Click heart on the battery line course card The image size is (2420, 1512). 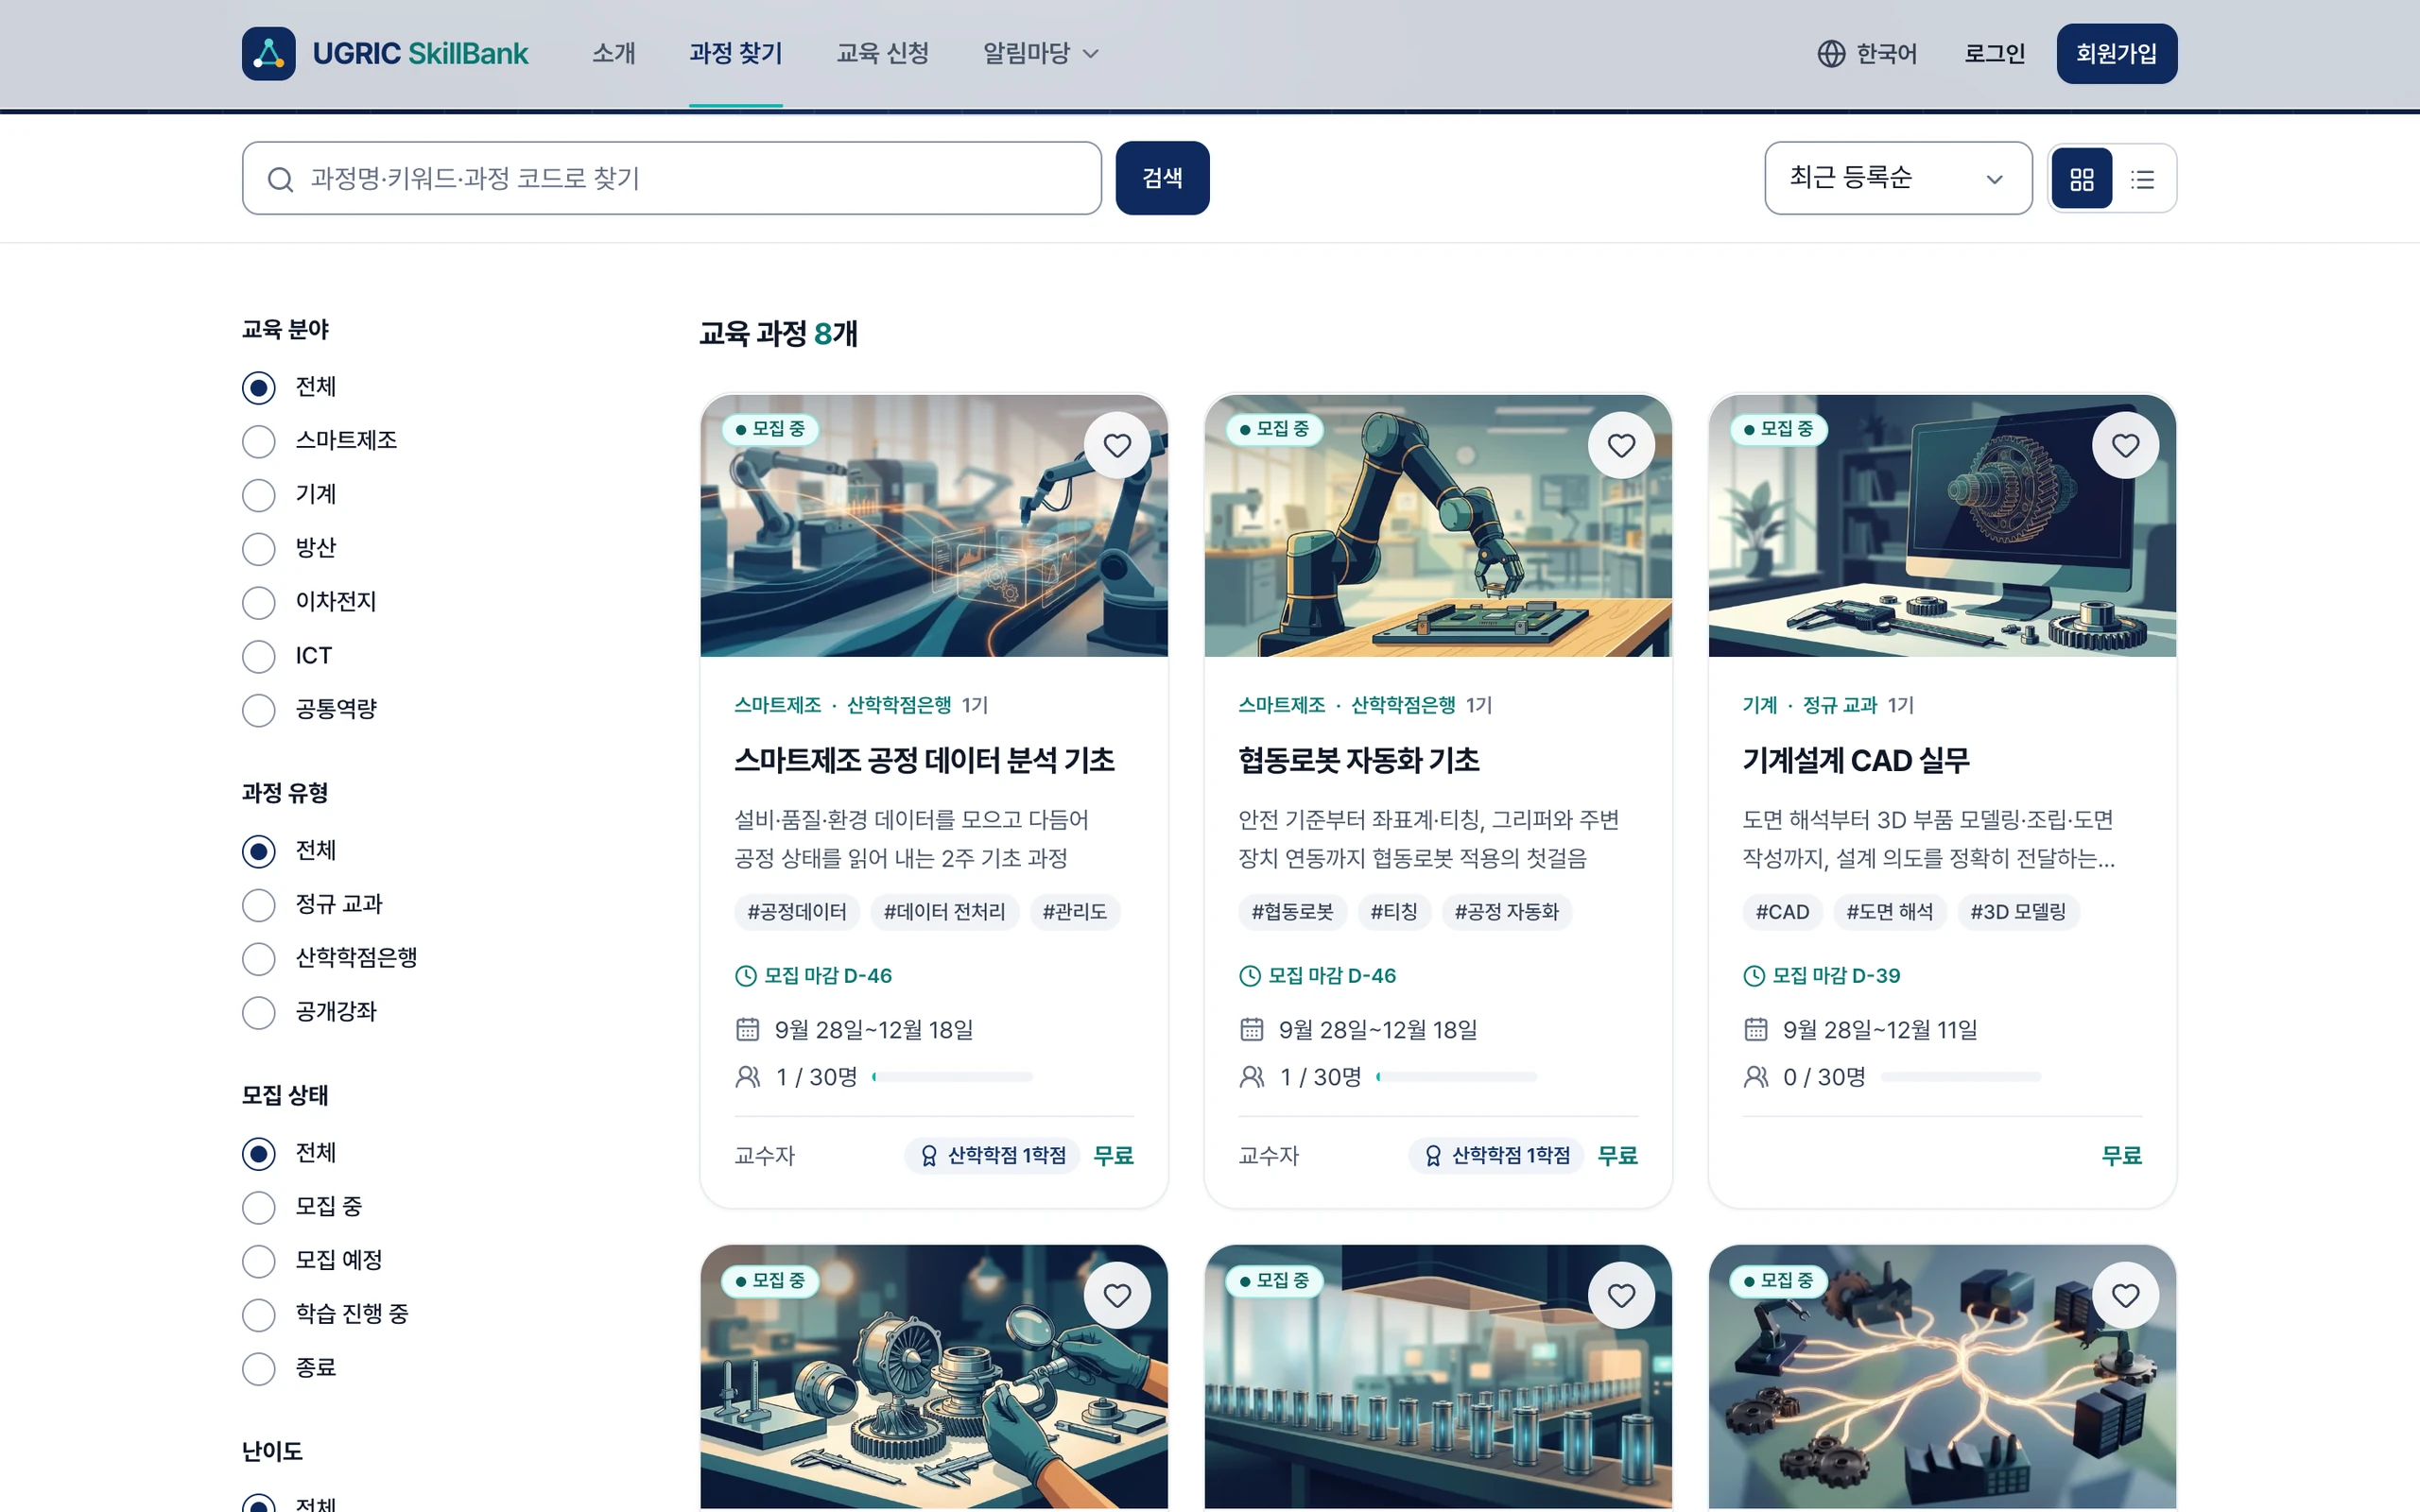tap(1621, 1295)
